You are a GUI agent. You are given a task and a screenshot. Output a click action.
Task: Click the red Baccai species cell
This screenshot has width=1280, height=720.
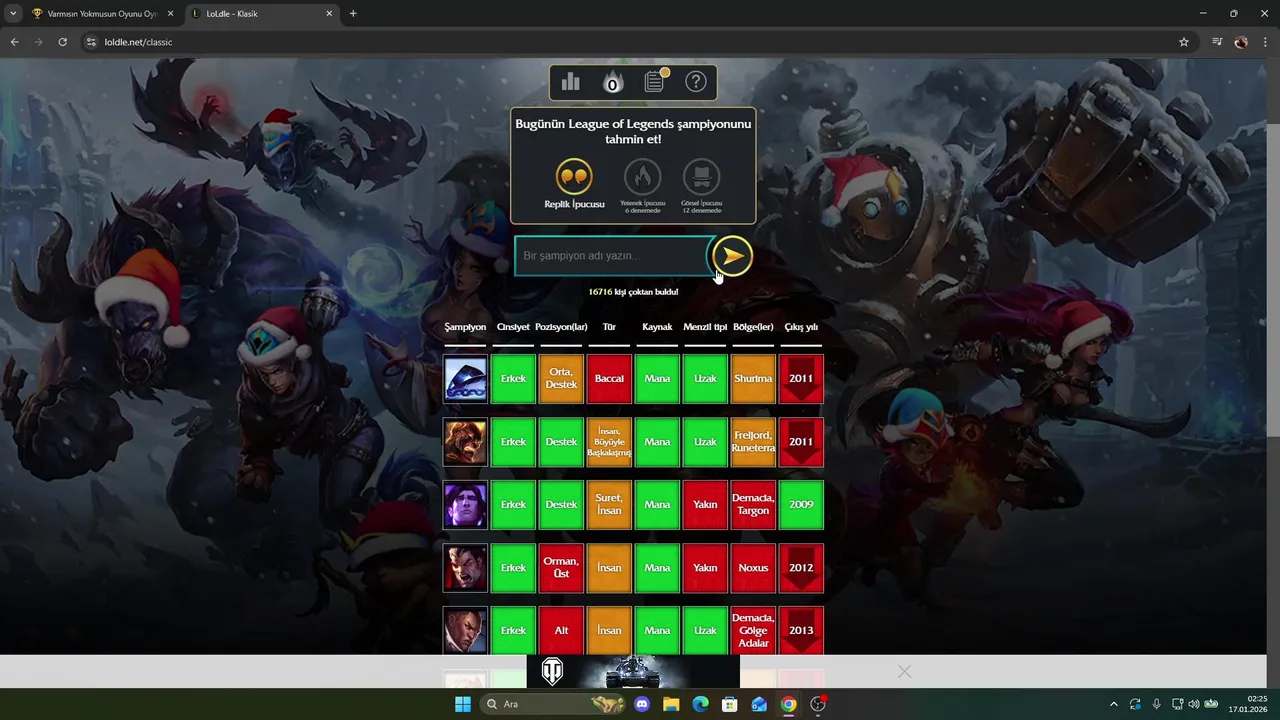click(609, 379)
